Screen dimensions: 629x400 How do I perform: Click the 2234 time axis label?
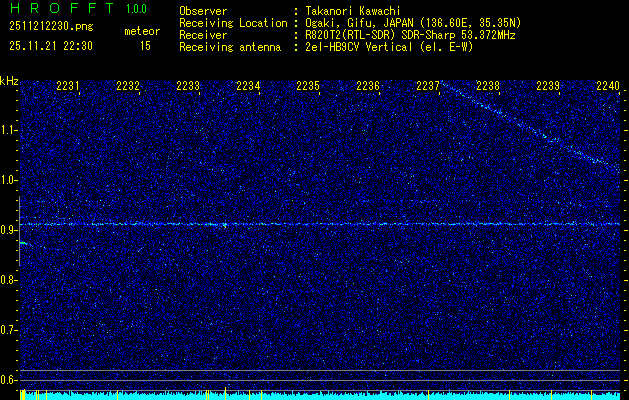point(248,86)
